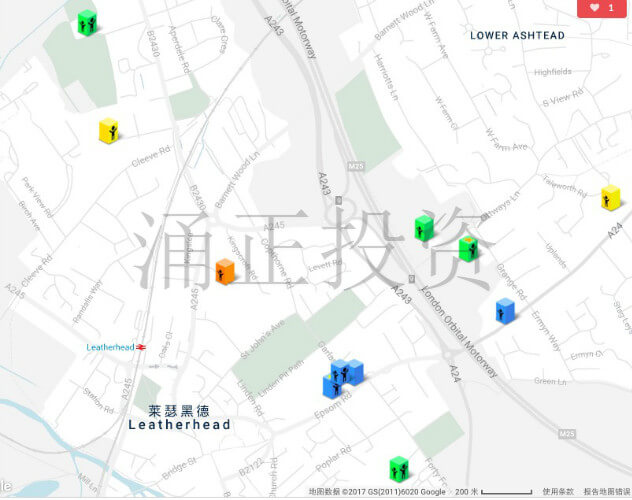This screenshot has width=632, height=500.
Task: Click the Randalls Way road label
Action: point(87,302)
